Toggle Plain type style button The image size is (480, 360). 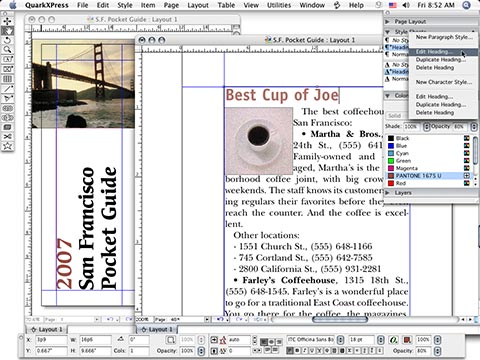pos(290,351)
